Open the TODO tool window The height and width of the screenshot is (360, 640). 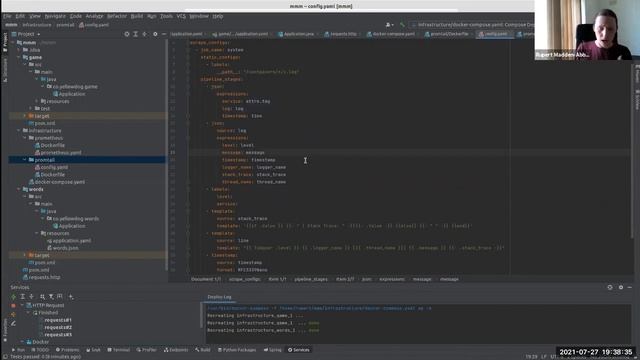tap(40, 350)
